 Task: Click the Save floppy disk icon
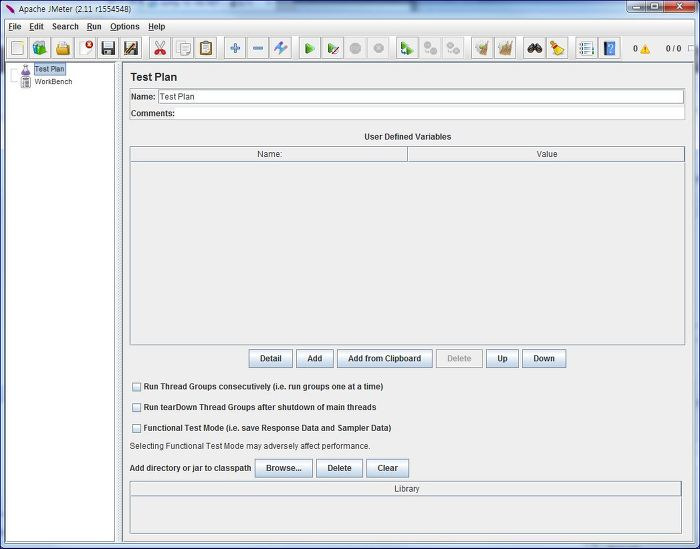[x=108, y=48]
